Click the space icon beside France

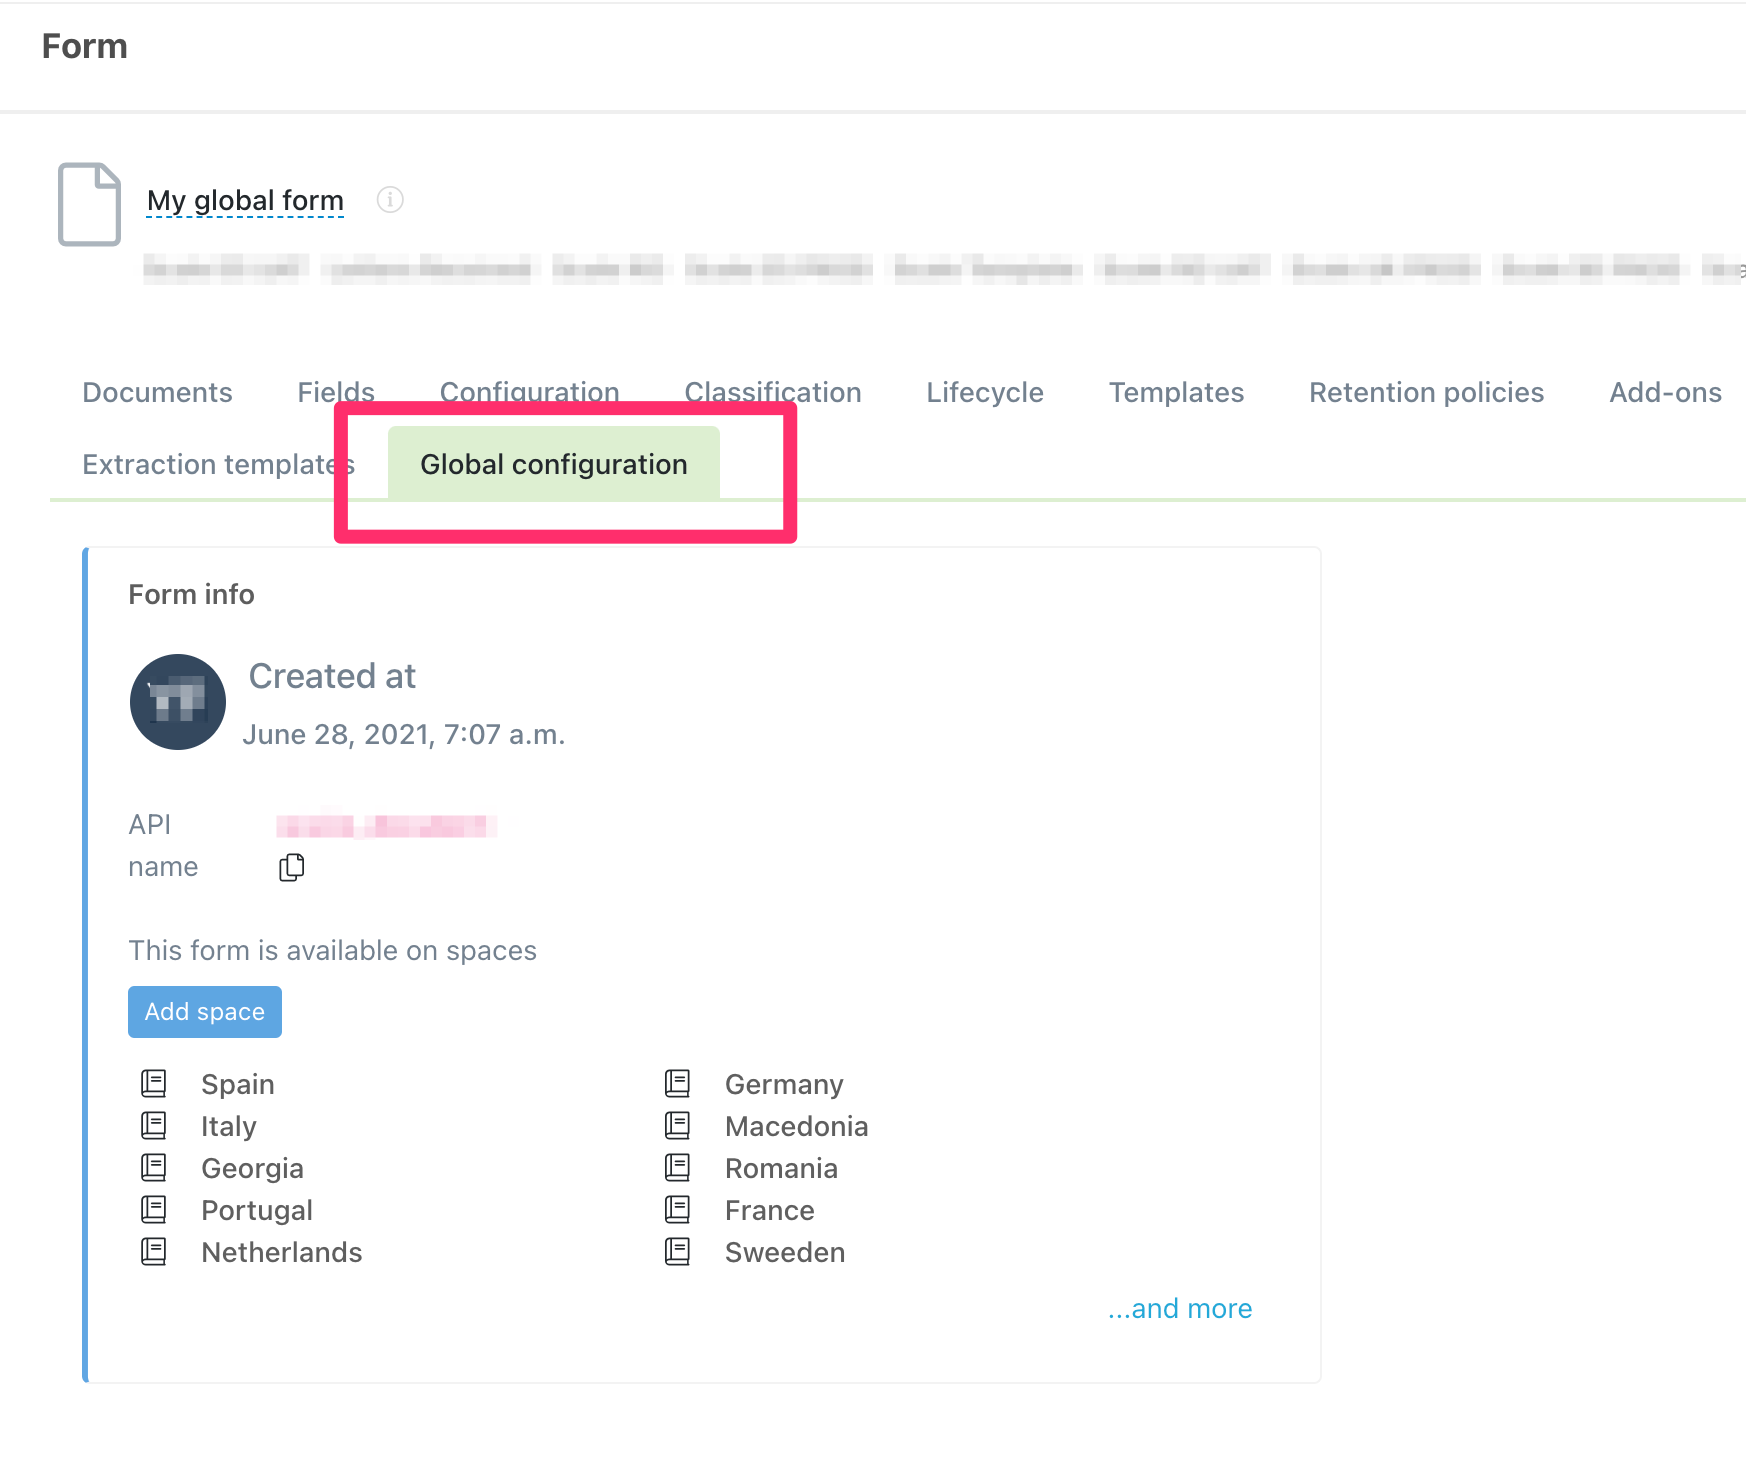point(678,1209)
